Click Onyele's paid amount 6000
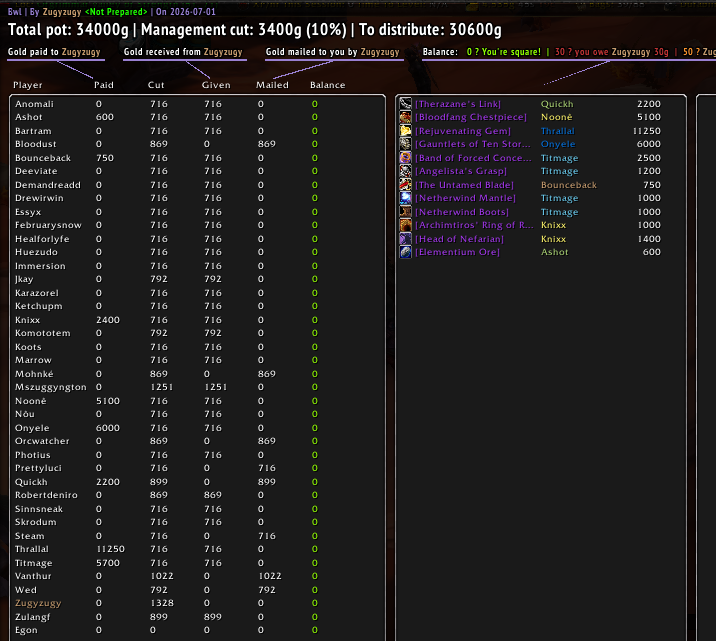Image resolution: width=716 pixels, height=641 pixels. click(x=108, y=428)
